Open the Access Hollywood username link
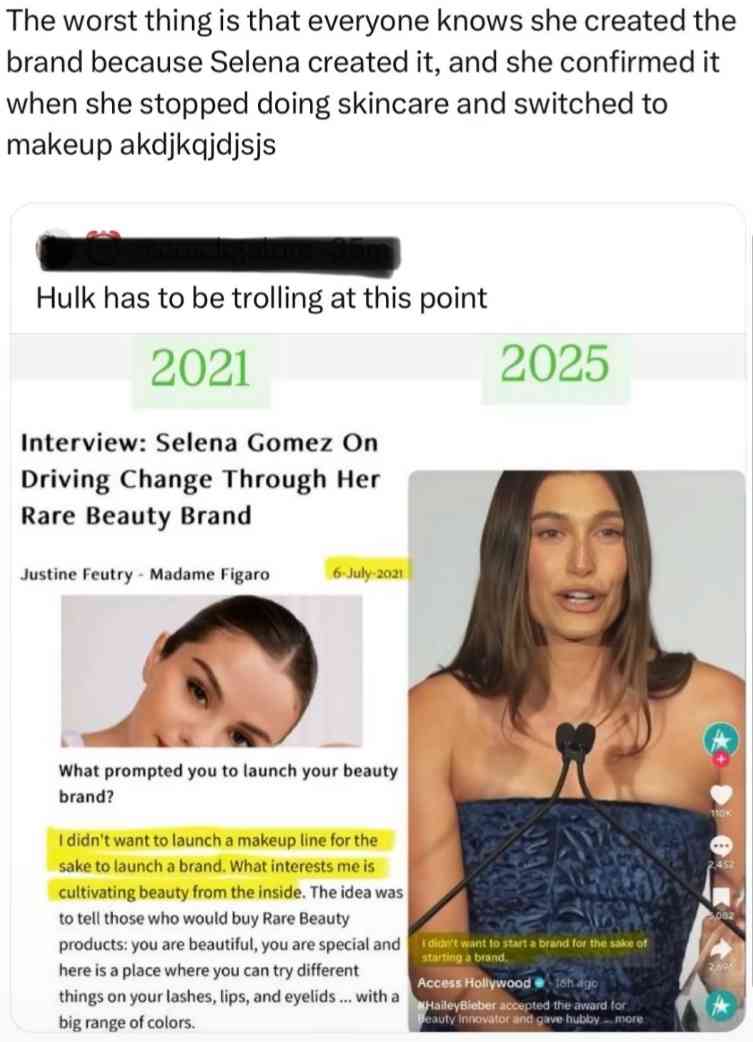Screen dimensions: 753x1042 (x=474, y=982)
